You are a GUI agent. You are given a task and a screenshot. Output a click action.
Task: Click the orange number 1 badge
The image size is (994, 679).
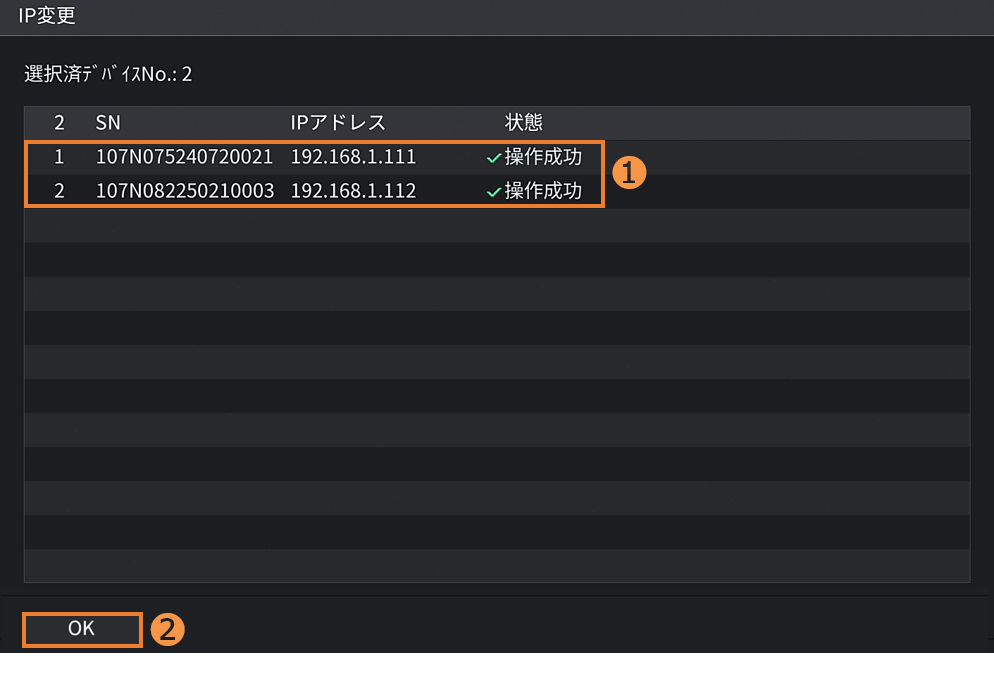(629, 173)
